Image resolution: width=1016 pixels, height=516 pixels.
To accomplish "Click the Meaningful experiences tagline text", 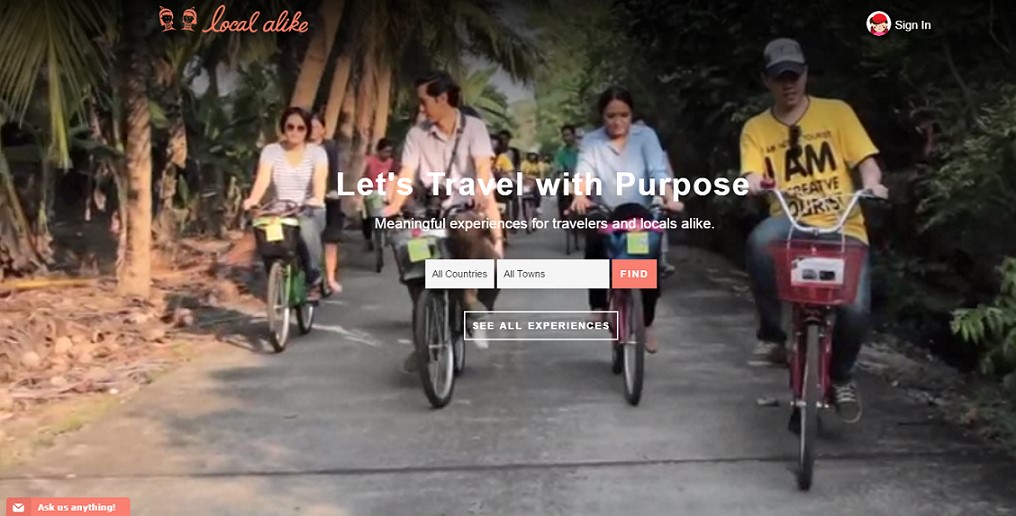I will coord(544,224).
